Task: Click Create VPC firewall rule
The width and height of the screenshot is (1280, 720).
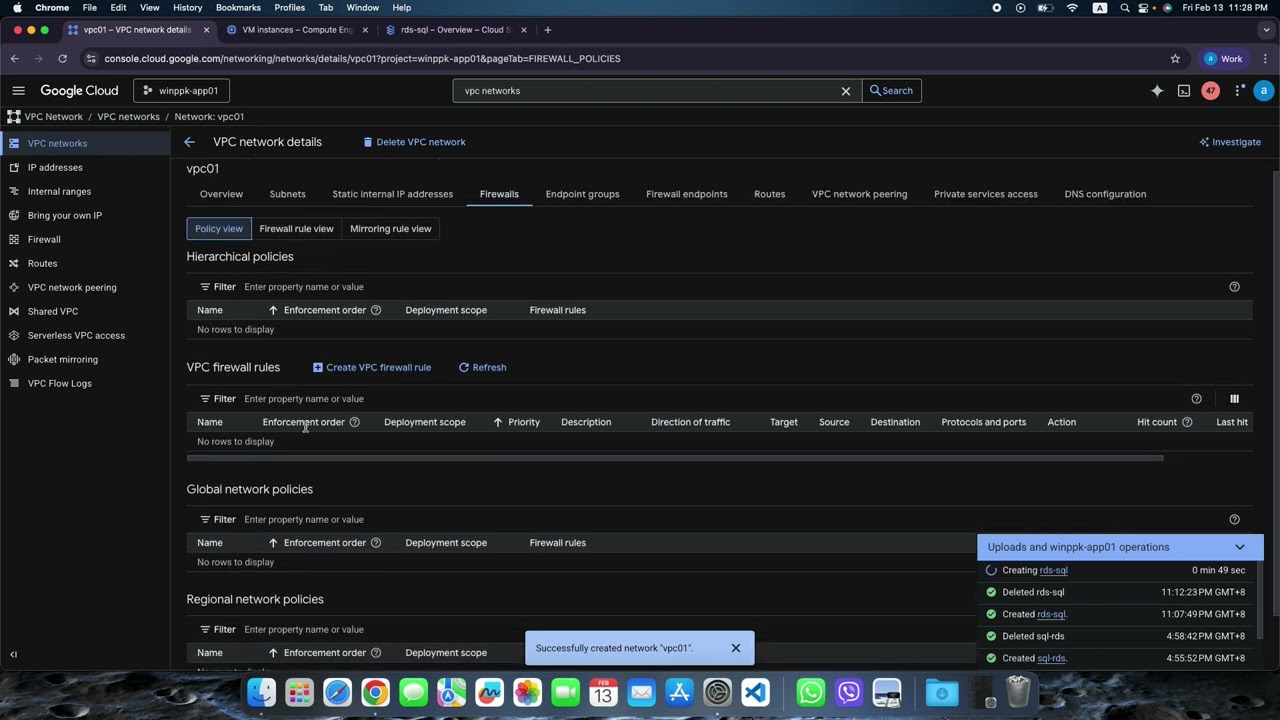Action: point(372,368)
